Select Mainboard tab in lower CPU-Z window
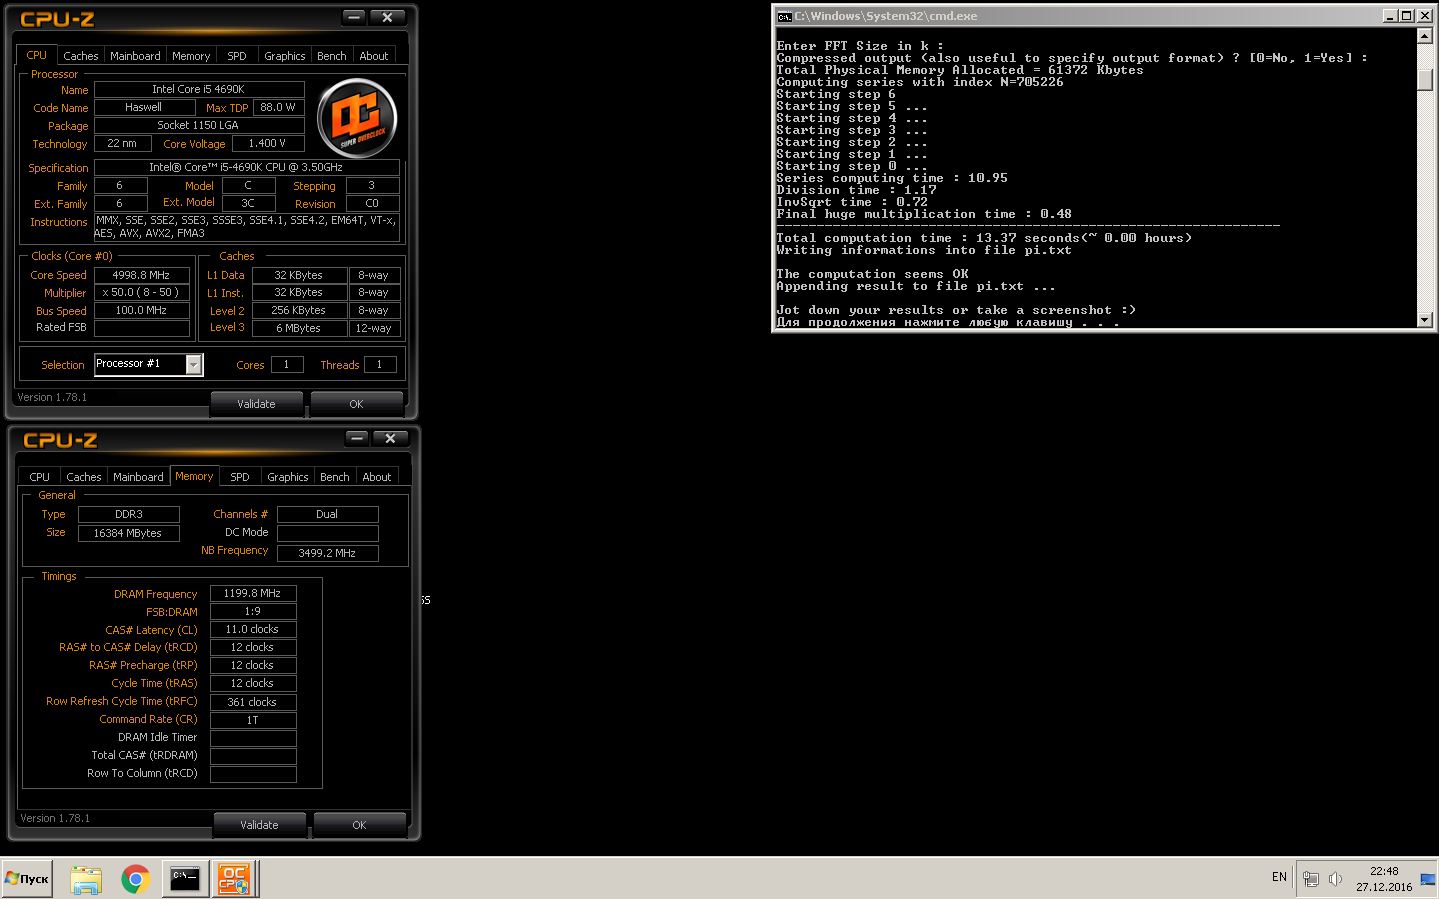This screenshot has width=1439, height=899. [x=138, y=477]
